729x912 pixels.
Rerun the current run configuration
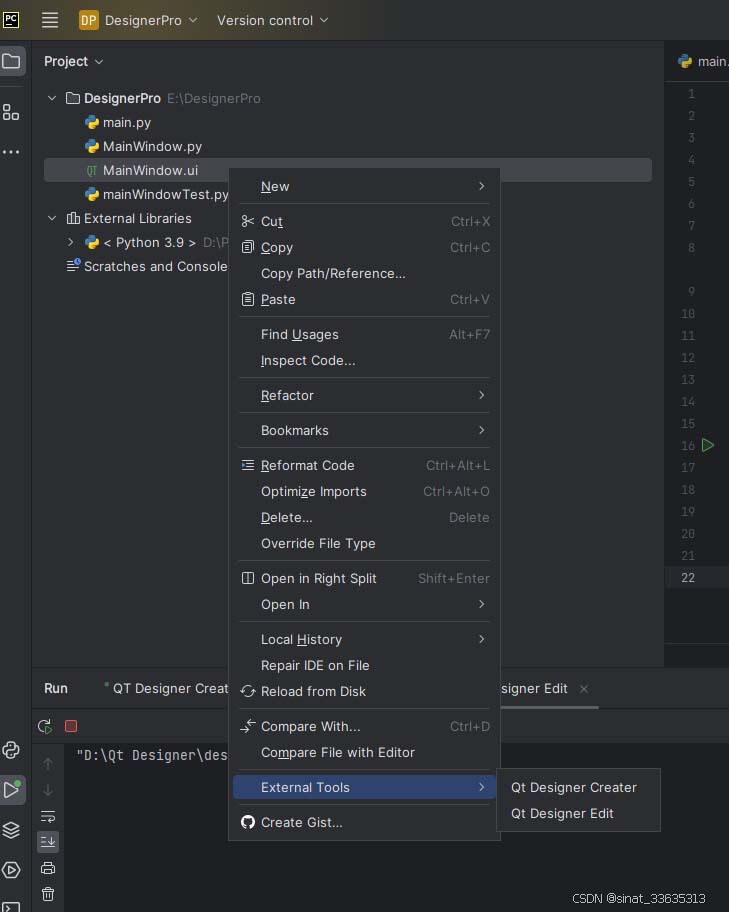45,726
